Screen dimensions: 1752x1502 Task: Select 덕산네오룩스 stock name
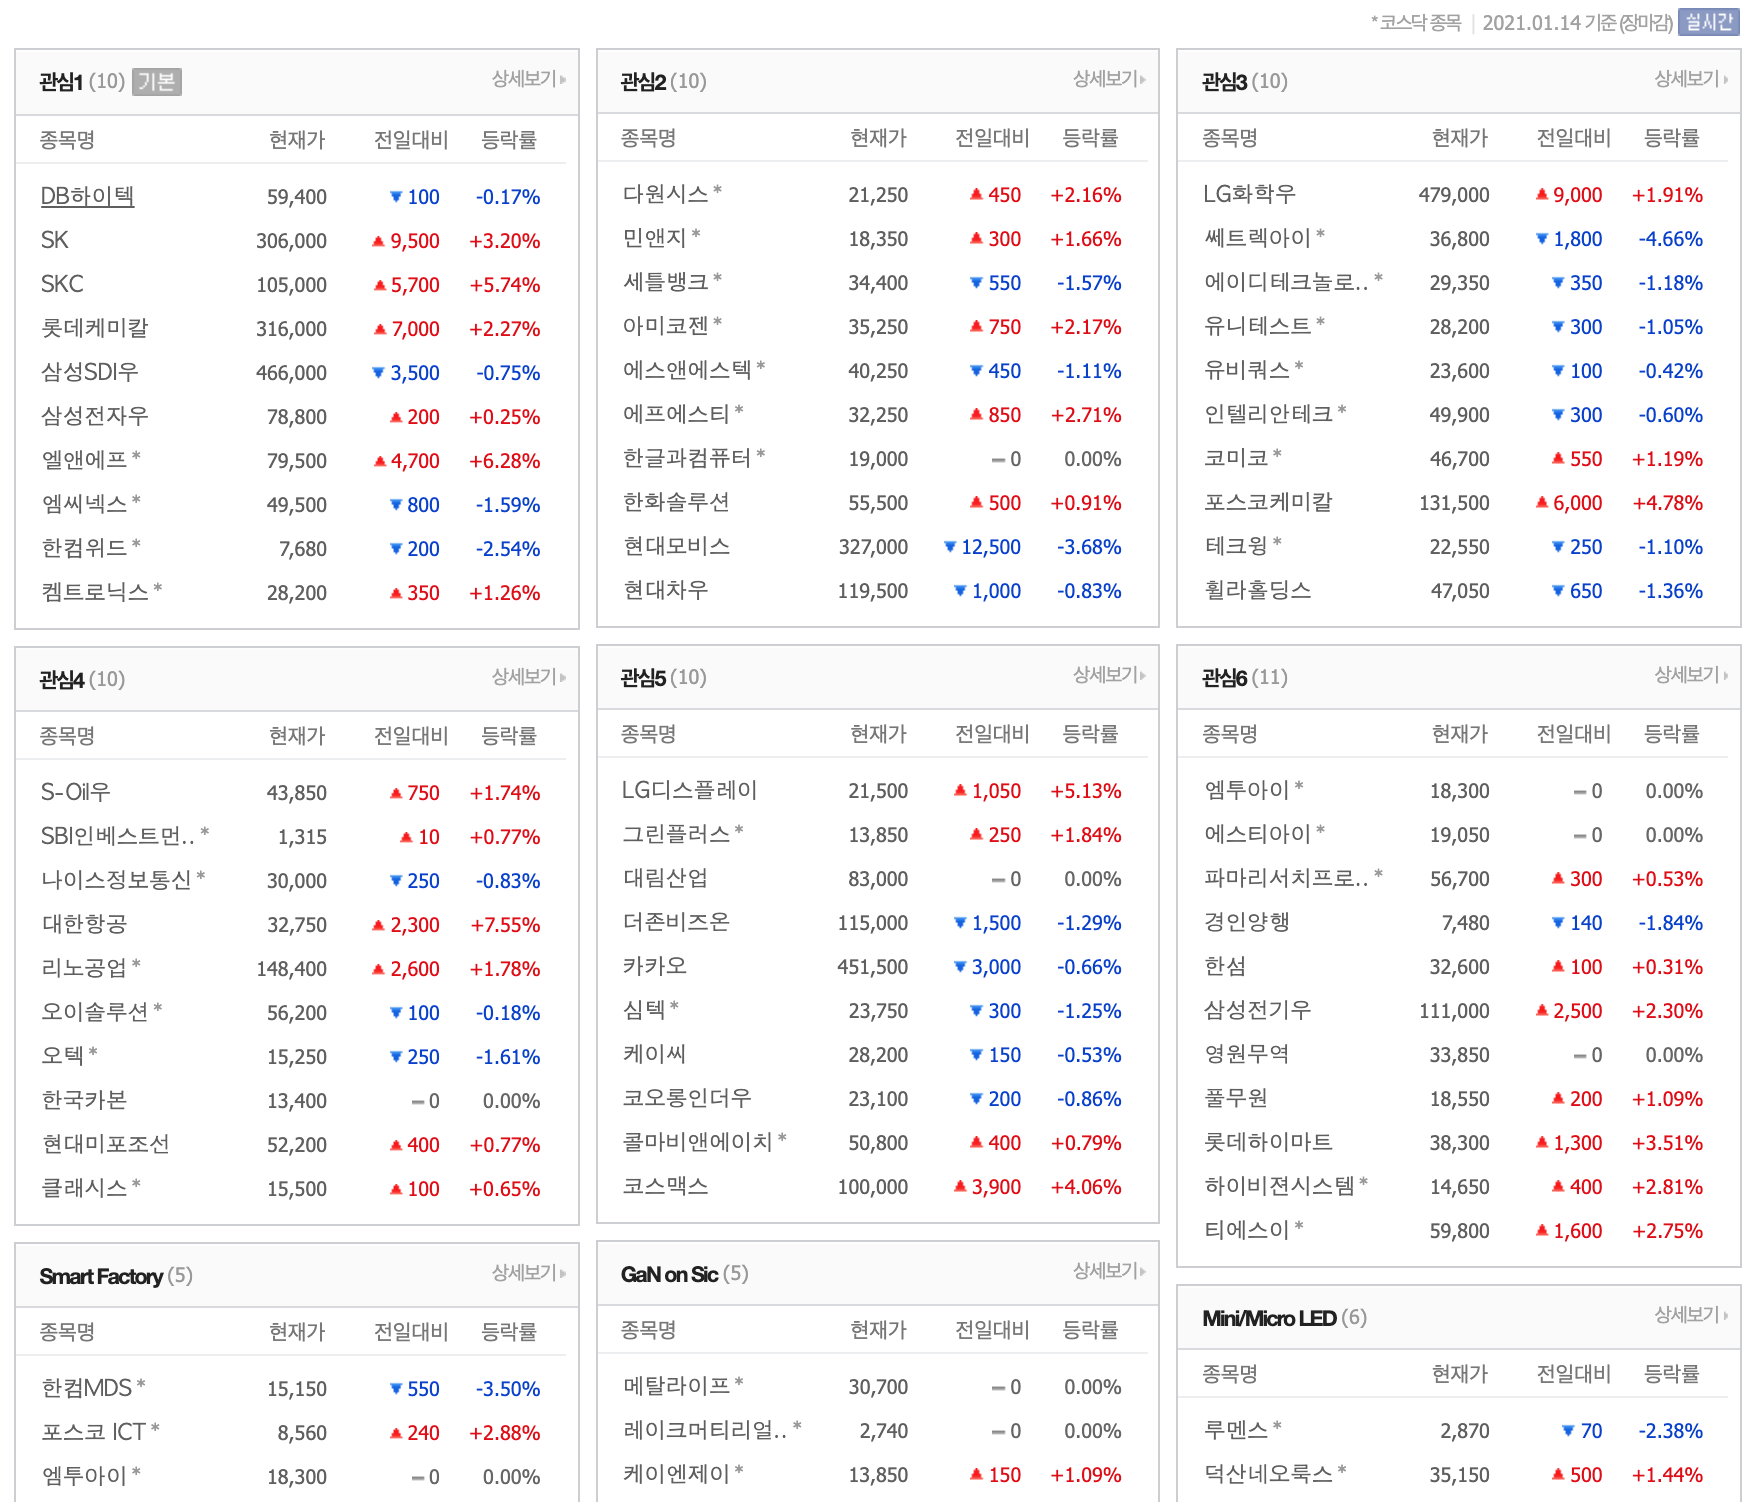click(1269, 1474)
